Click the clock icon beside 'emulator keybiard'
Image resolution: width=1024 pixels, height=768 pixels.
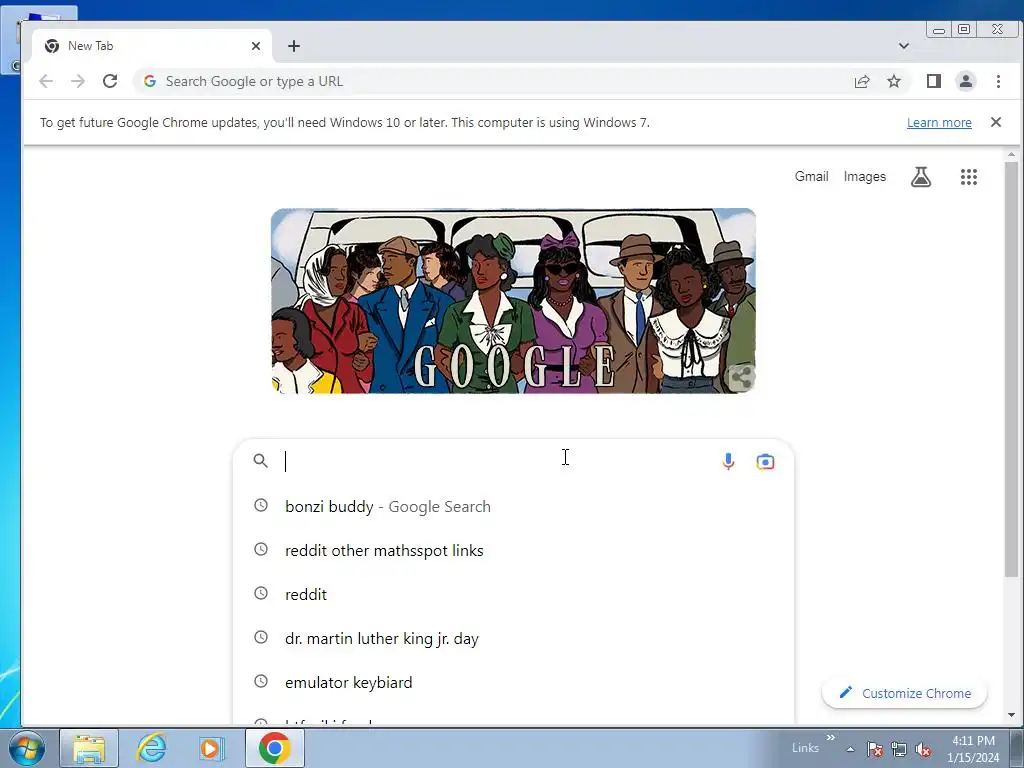point(261,681)
